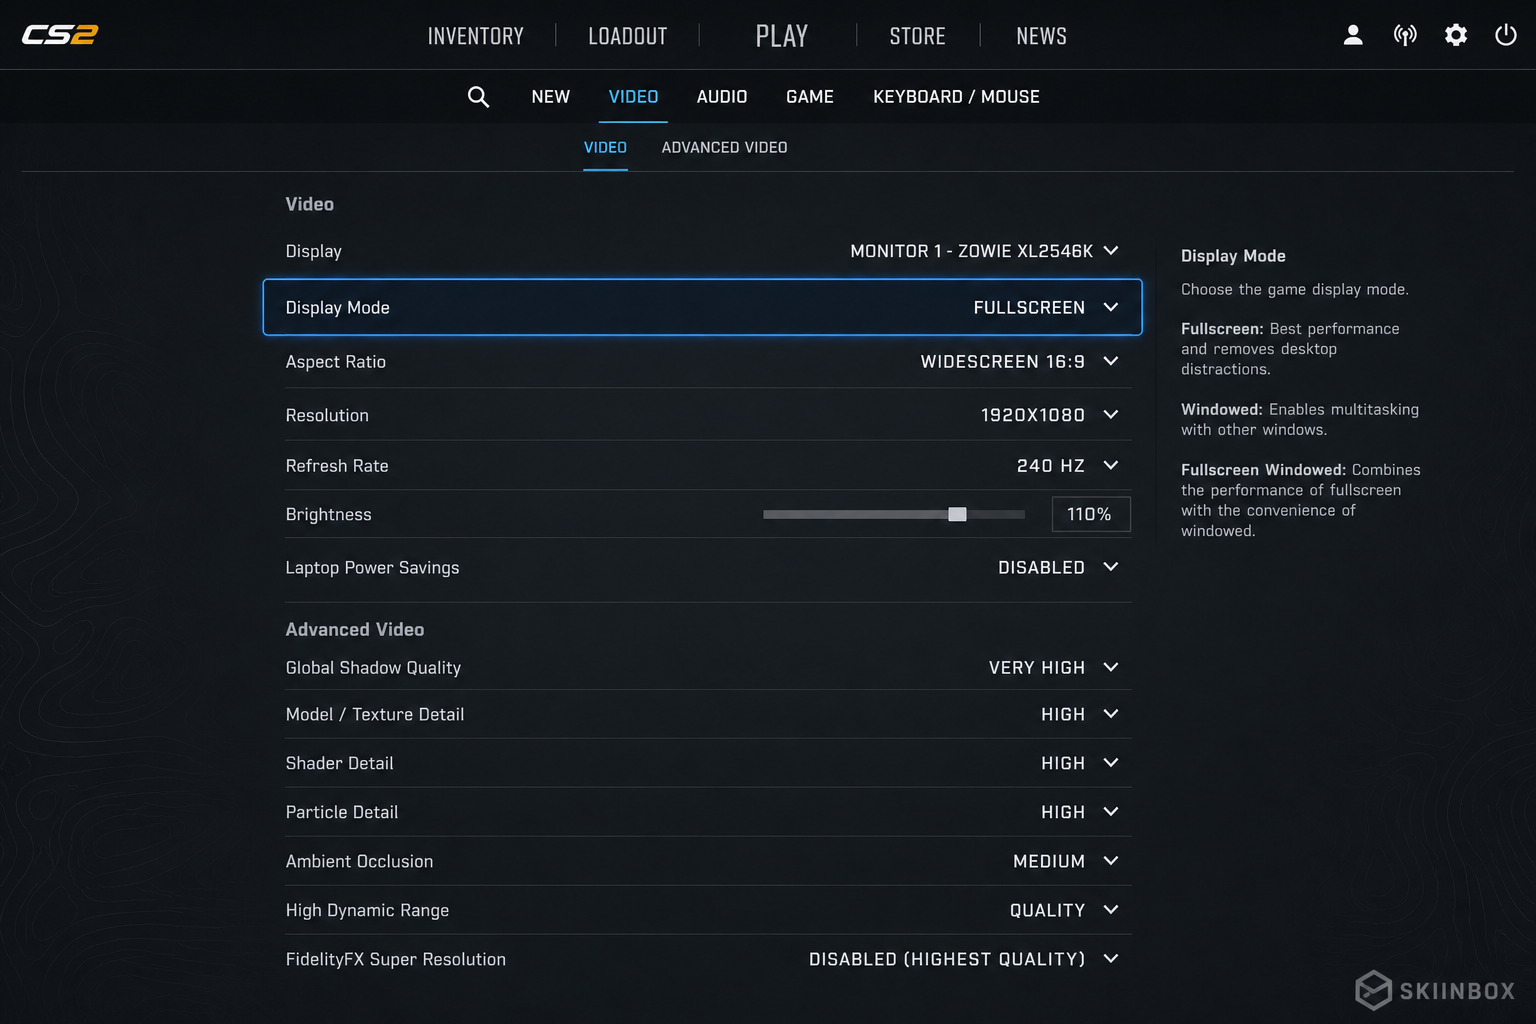Open the News menu
This screenshot has width=1536, height=1024.
1042,36
